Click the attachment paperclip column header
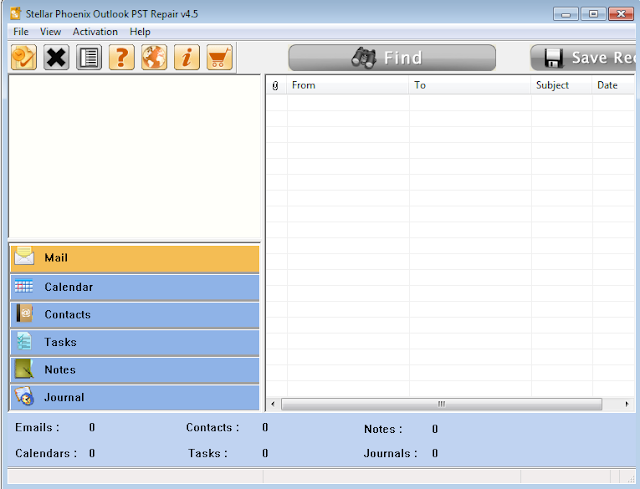 pos(276,85)
